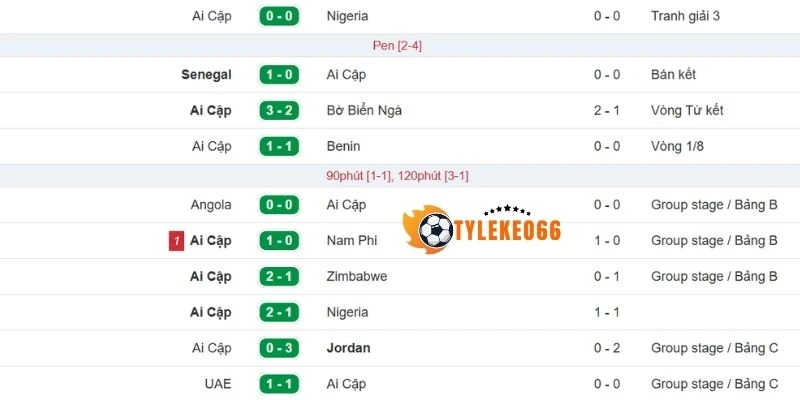Click the 2-1 score badge against Zimbabwe
The image size is (800, 400).
(x=279, y=276)
